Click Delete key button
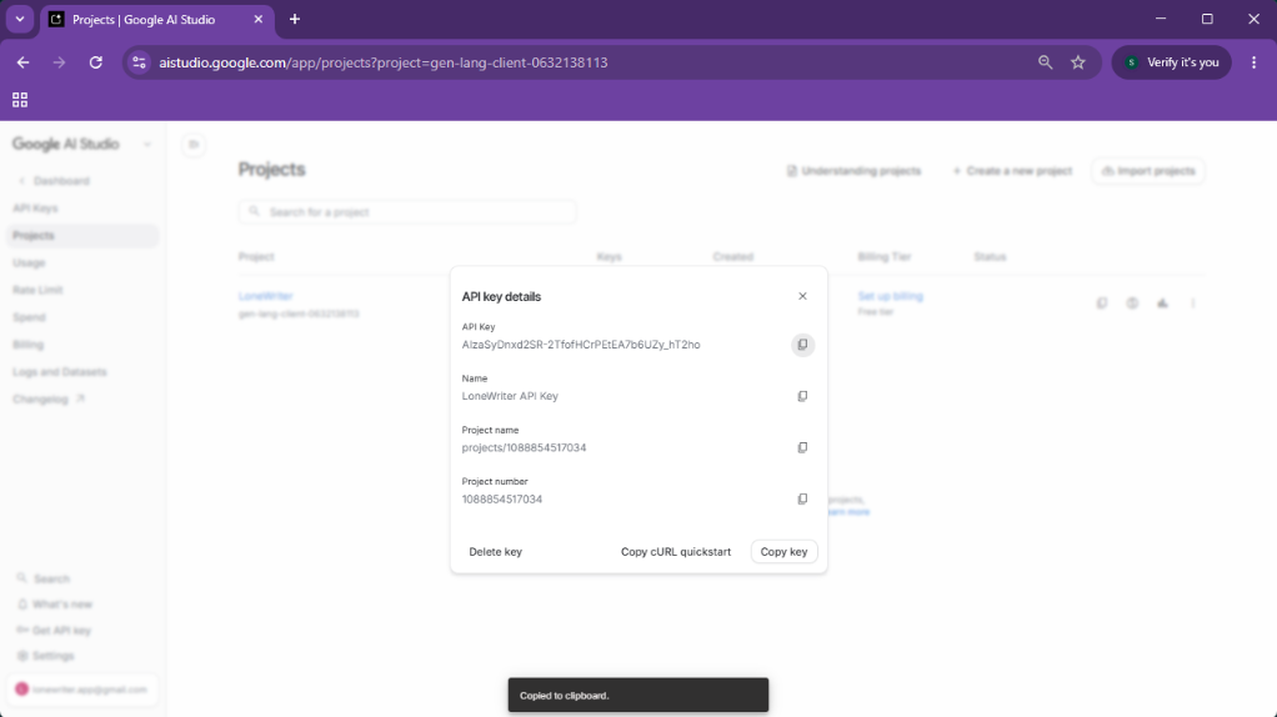The image size is (1277, 717). (x=495, y=552)
